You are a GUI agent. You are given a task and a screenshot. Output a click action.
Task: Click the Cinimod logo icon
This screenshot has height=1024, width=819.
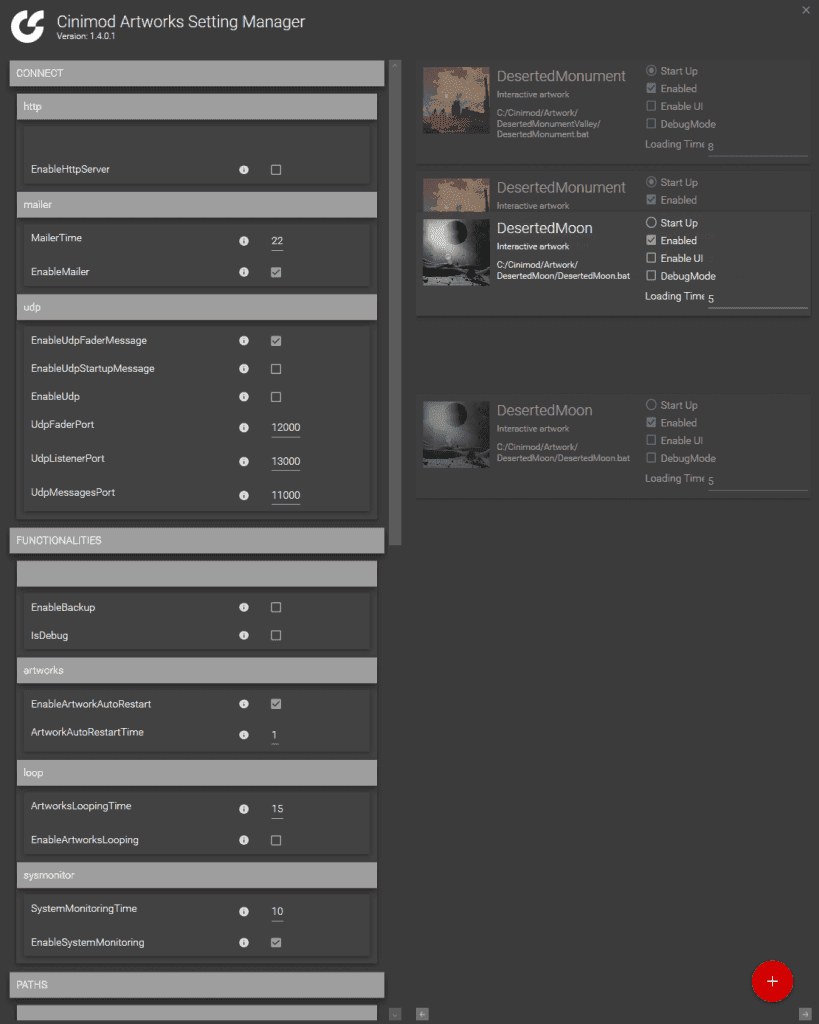pyautogui.click(x=27, y=26)
